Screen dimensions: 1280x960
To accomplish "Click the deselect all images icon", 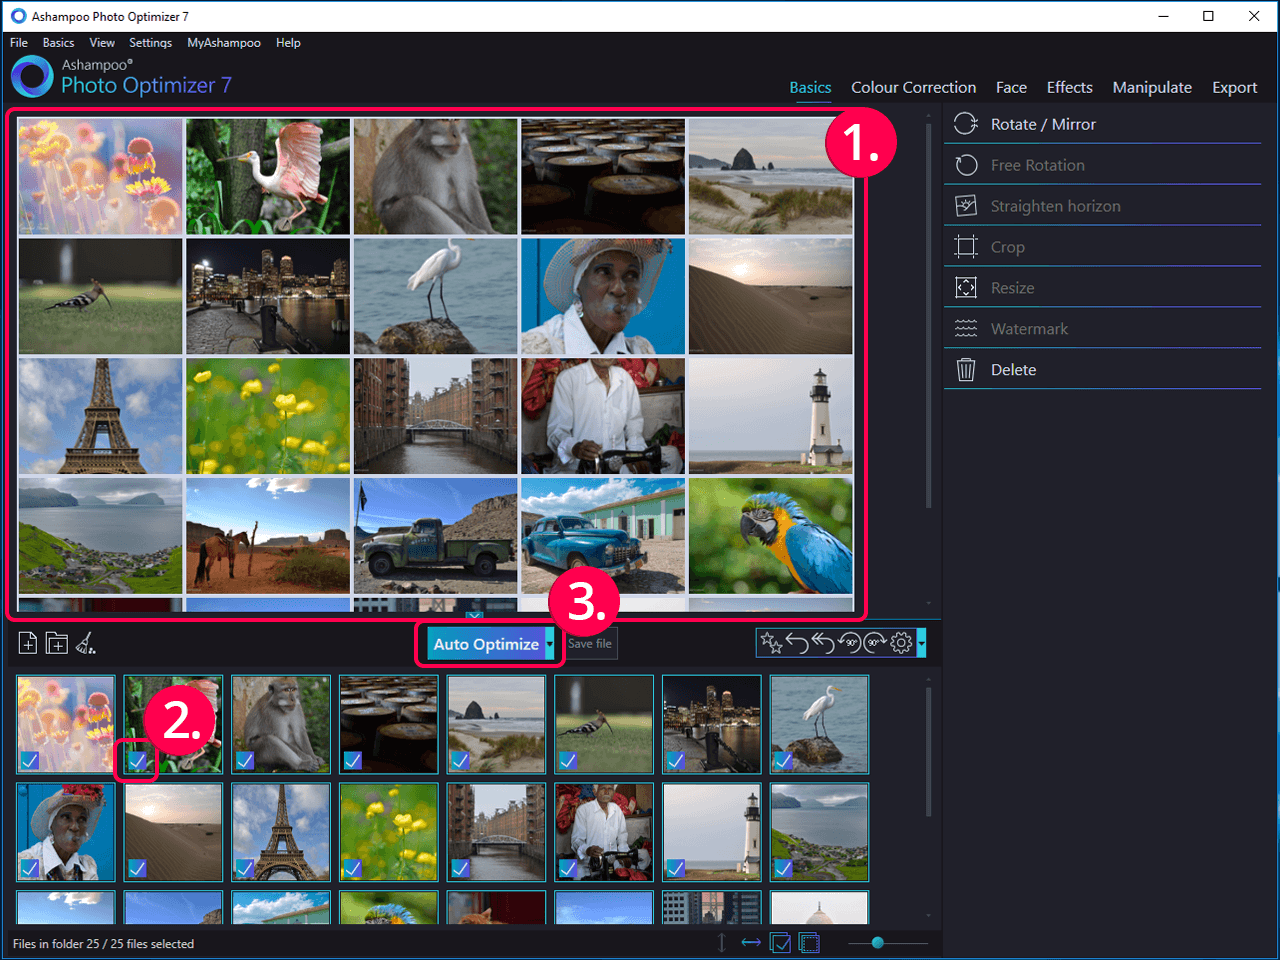I will point(809,943).
